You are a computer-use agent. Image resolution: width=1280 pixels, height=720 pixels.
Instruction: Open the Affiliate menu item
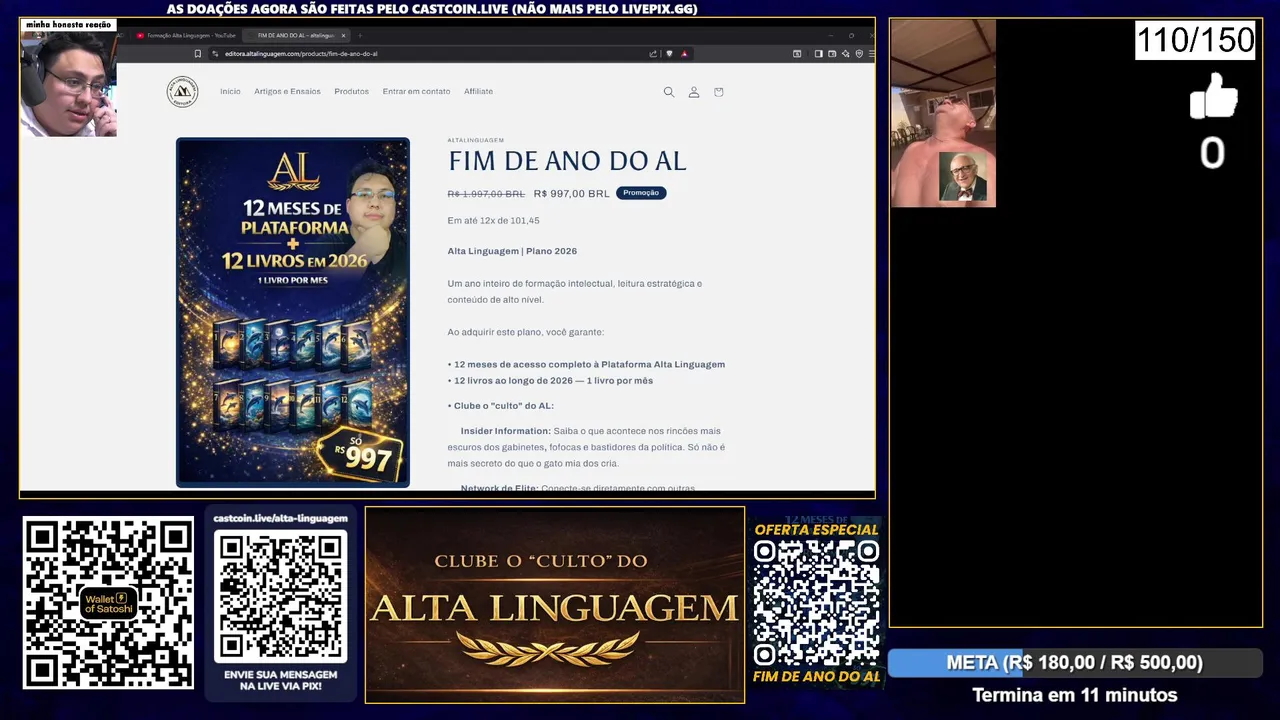[x=478, y=92]
